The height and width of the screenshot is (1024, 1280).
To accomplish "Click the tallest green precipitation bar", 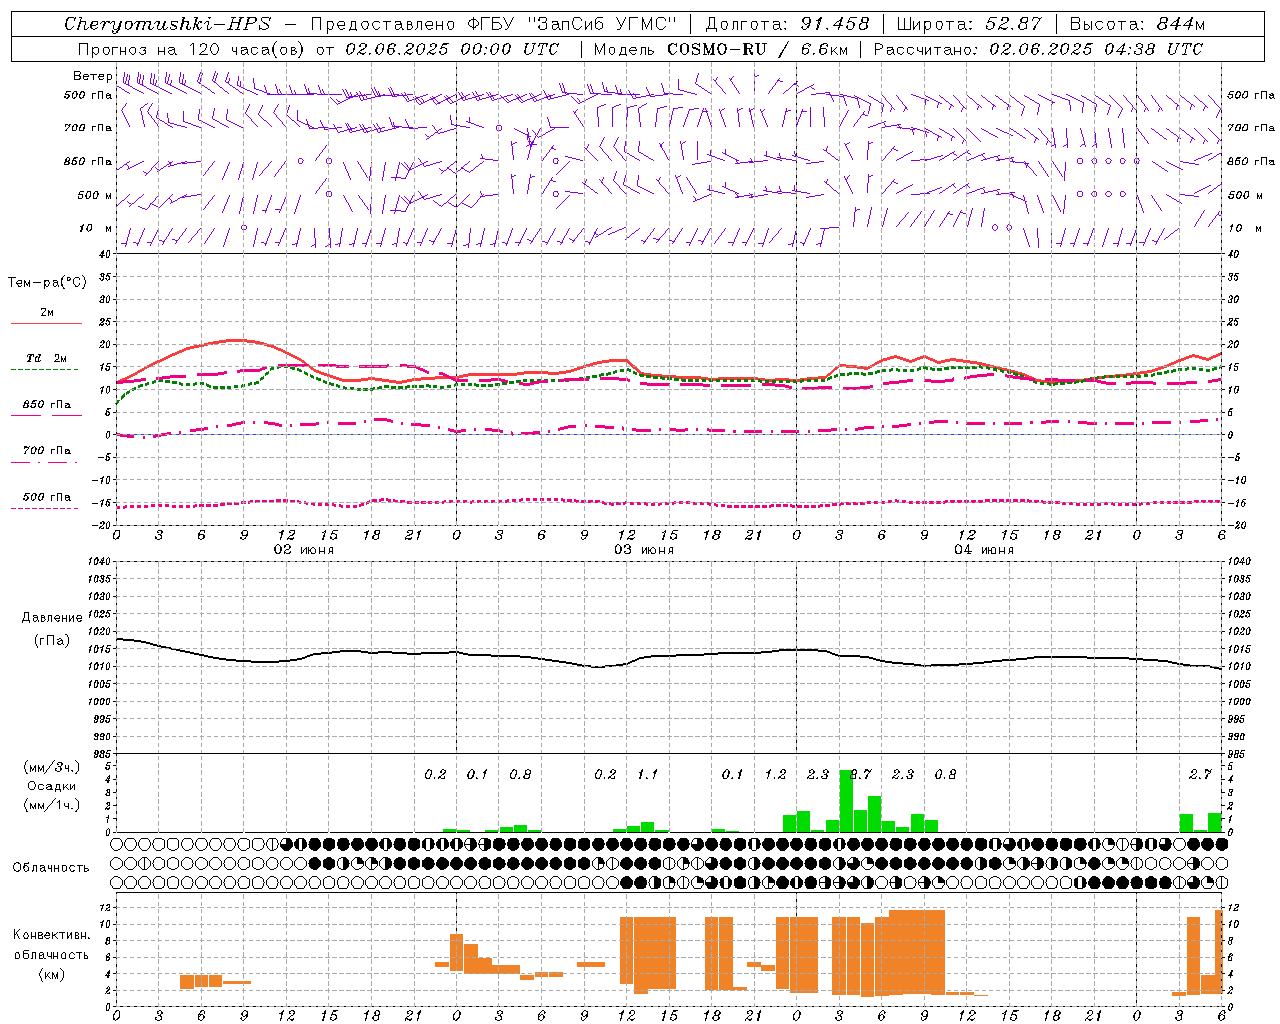I will 846,801.
